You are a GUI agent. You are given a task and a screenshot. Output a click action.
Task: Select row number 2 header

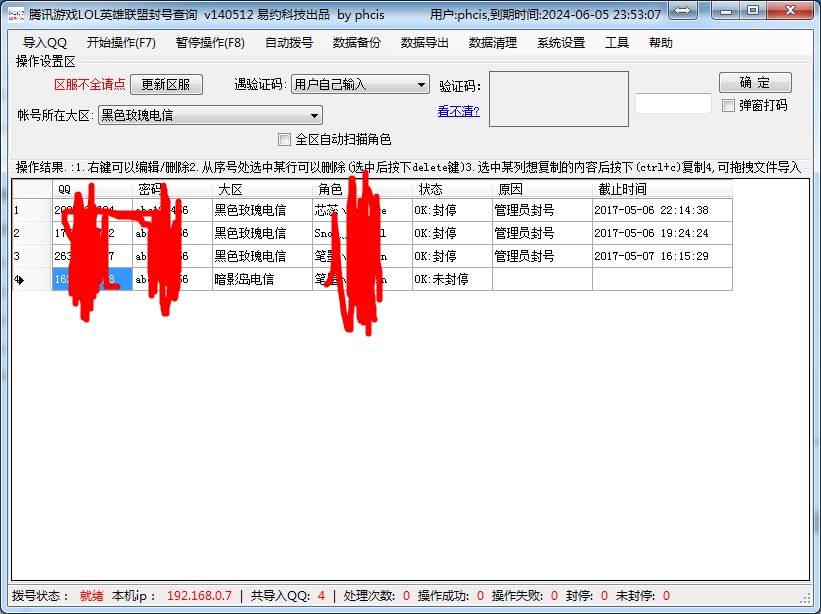click(32, 233)
